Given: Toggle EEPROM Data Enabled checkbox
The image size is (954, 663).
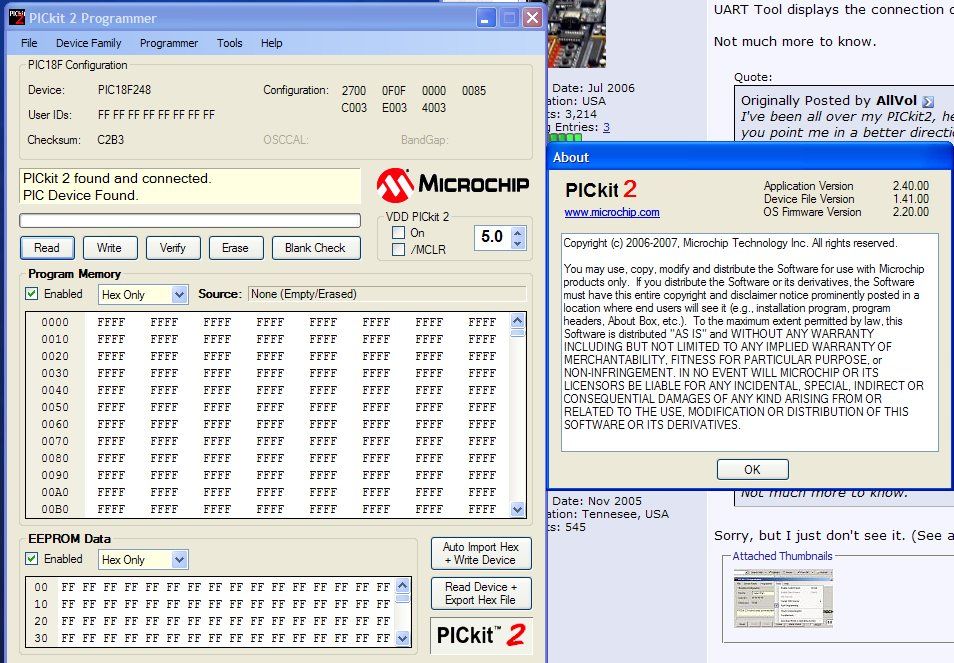Looking at the screenshot, I should pos(32,558).
